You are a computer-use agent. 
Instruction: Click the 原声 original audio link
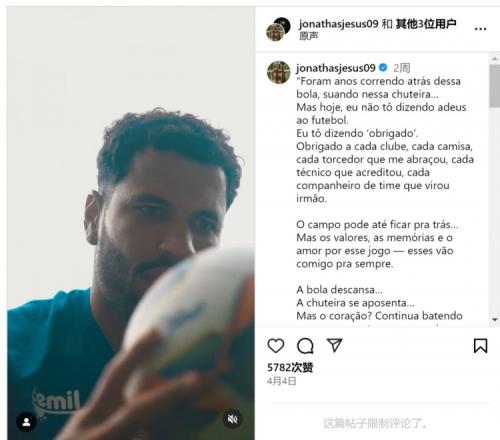click(308, 36)
